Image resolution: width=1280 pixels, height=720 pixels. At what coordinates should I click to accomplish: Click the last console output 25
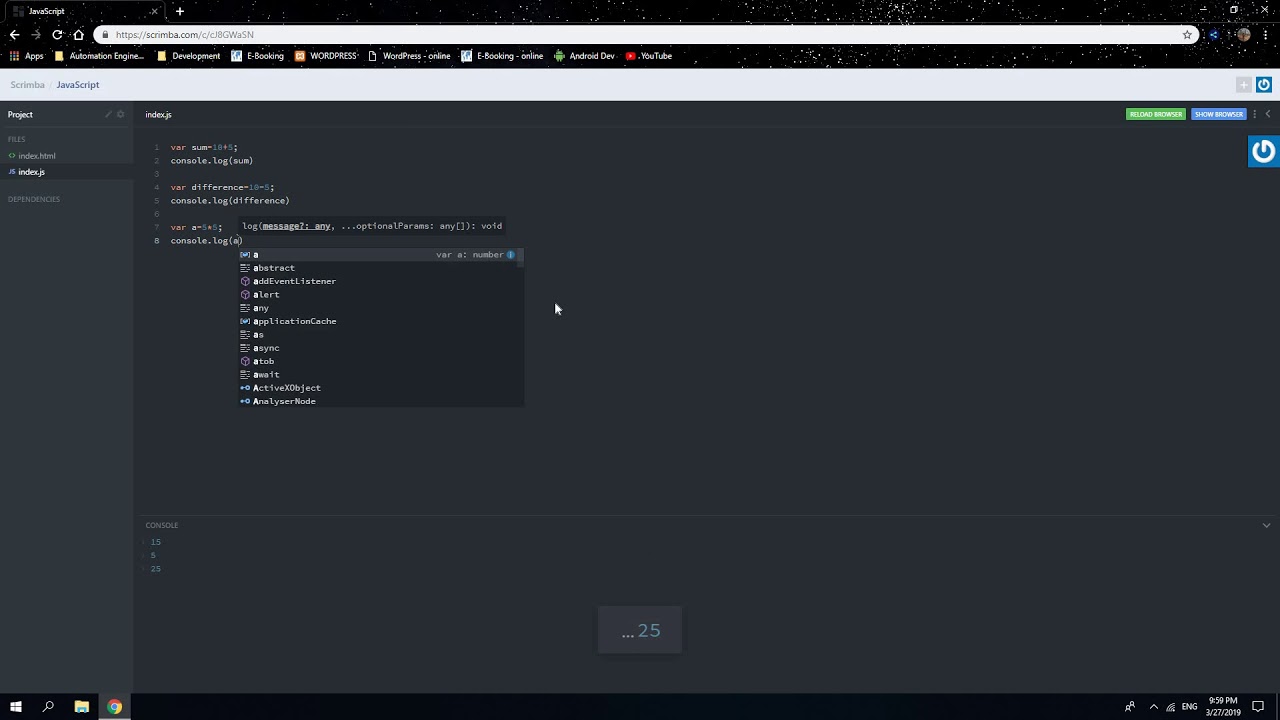[x=155, y=569]
